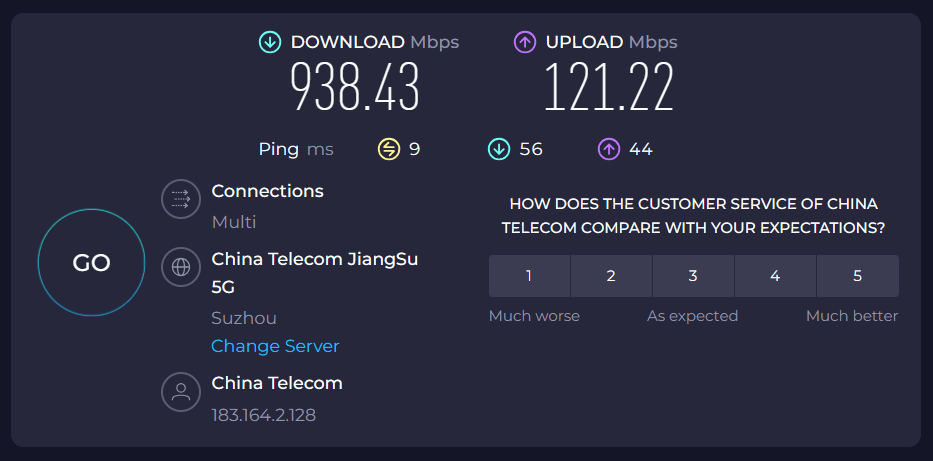
Task: Click the 121.22 upload speed result
Action: click(609, 86)
